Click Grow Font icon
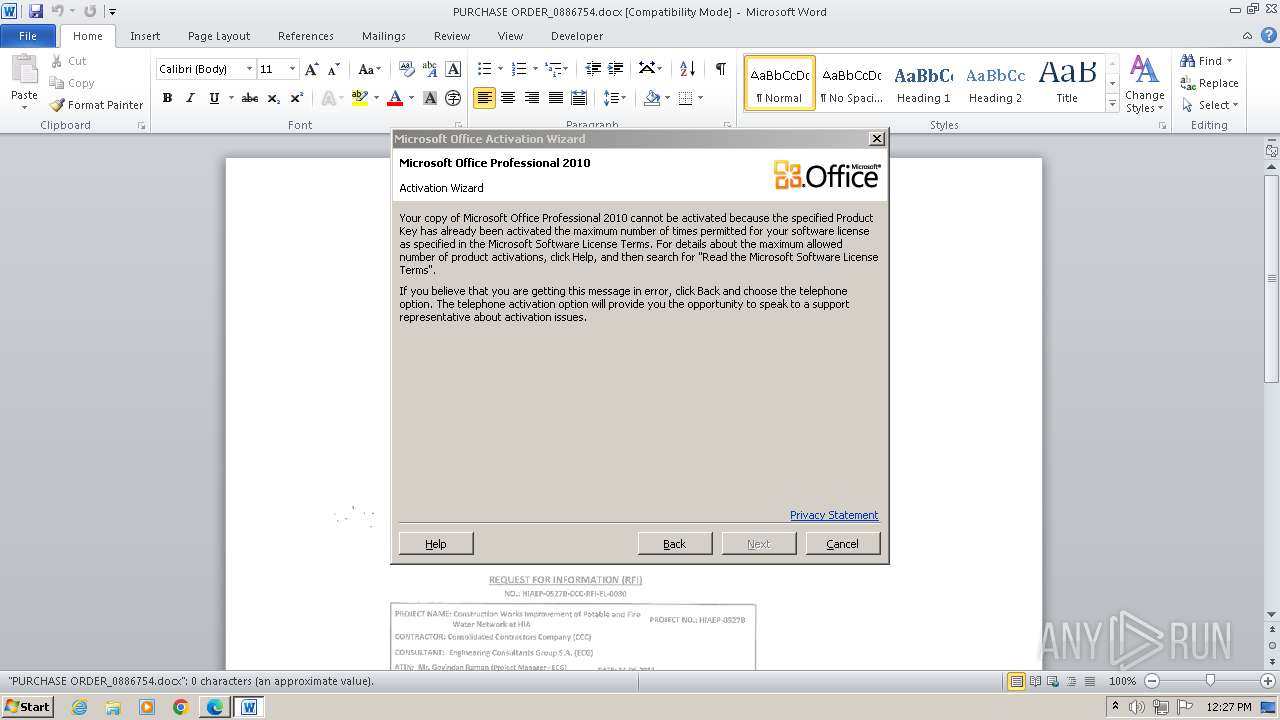This screenshot has height=720, width=1280. click(312, 69)
